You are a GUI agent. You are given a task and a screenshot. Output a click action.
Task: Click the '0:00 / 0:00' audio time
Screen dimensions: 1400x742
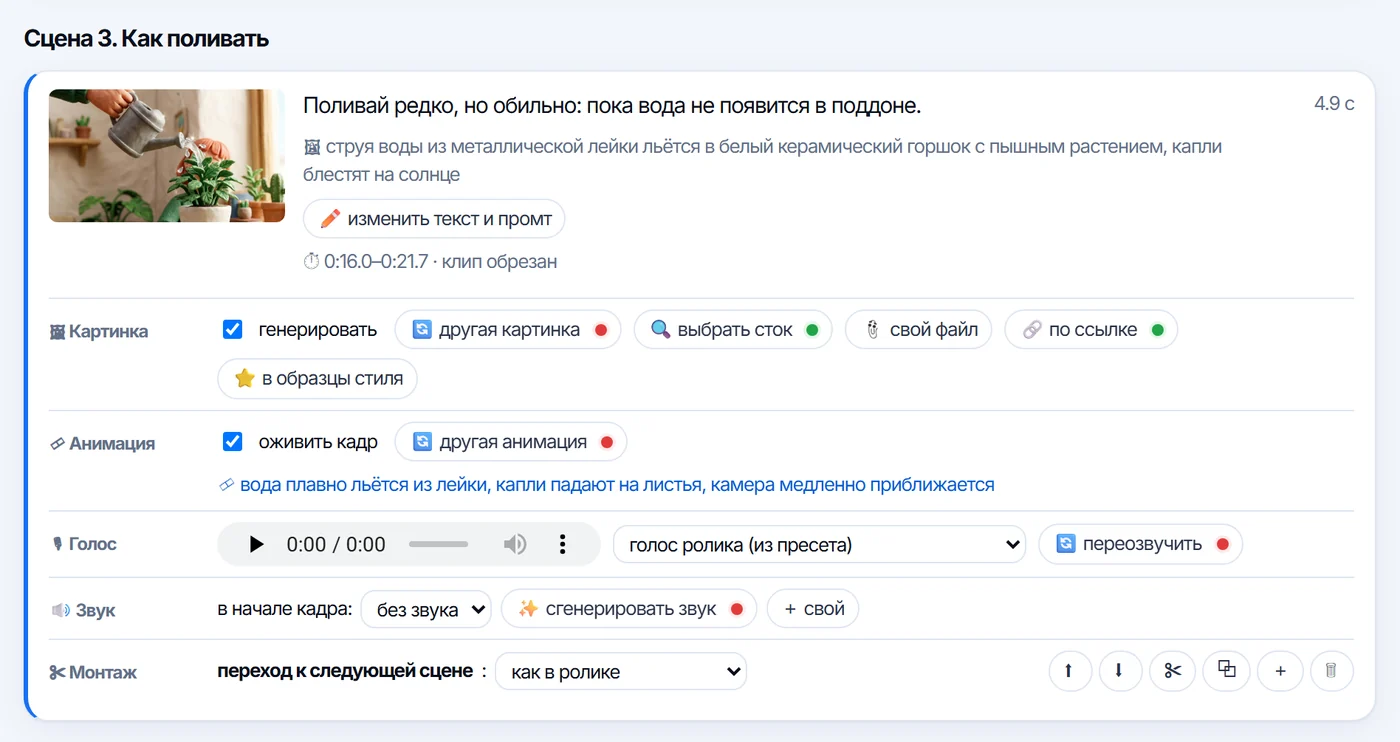pos(336,544)
